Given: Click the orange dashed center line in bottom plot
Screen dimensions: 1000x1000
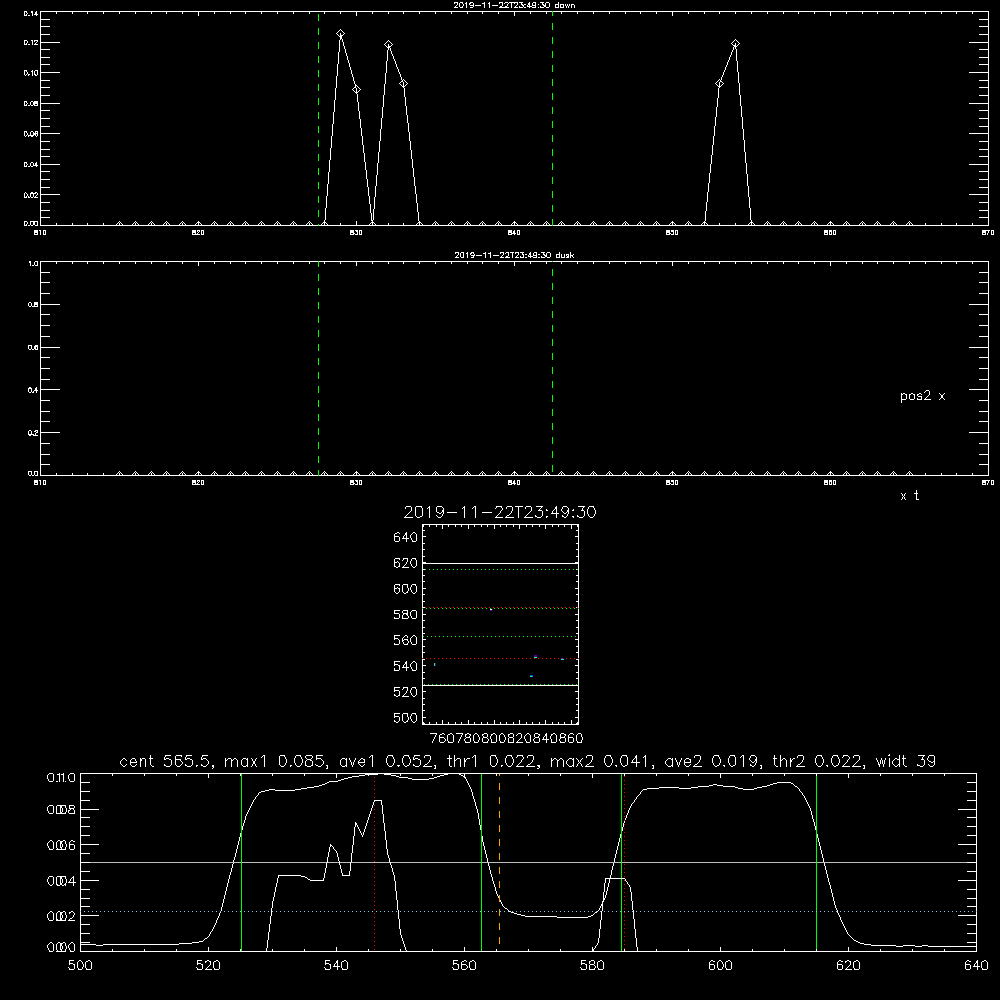Looking at the screenshot, I should (x=499, y=862).
